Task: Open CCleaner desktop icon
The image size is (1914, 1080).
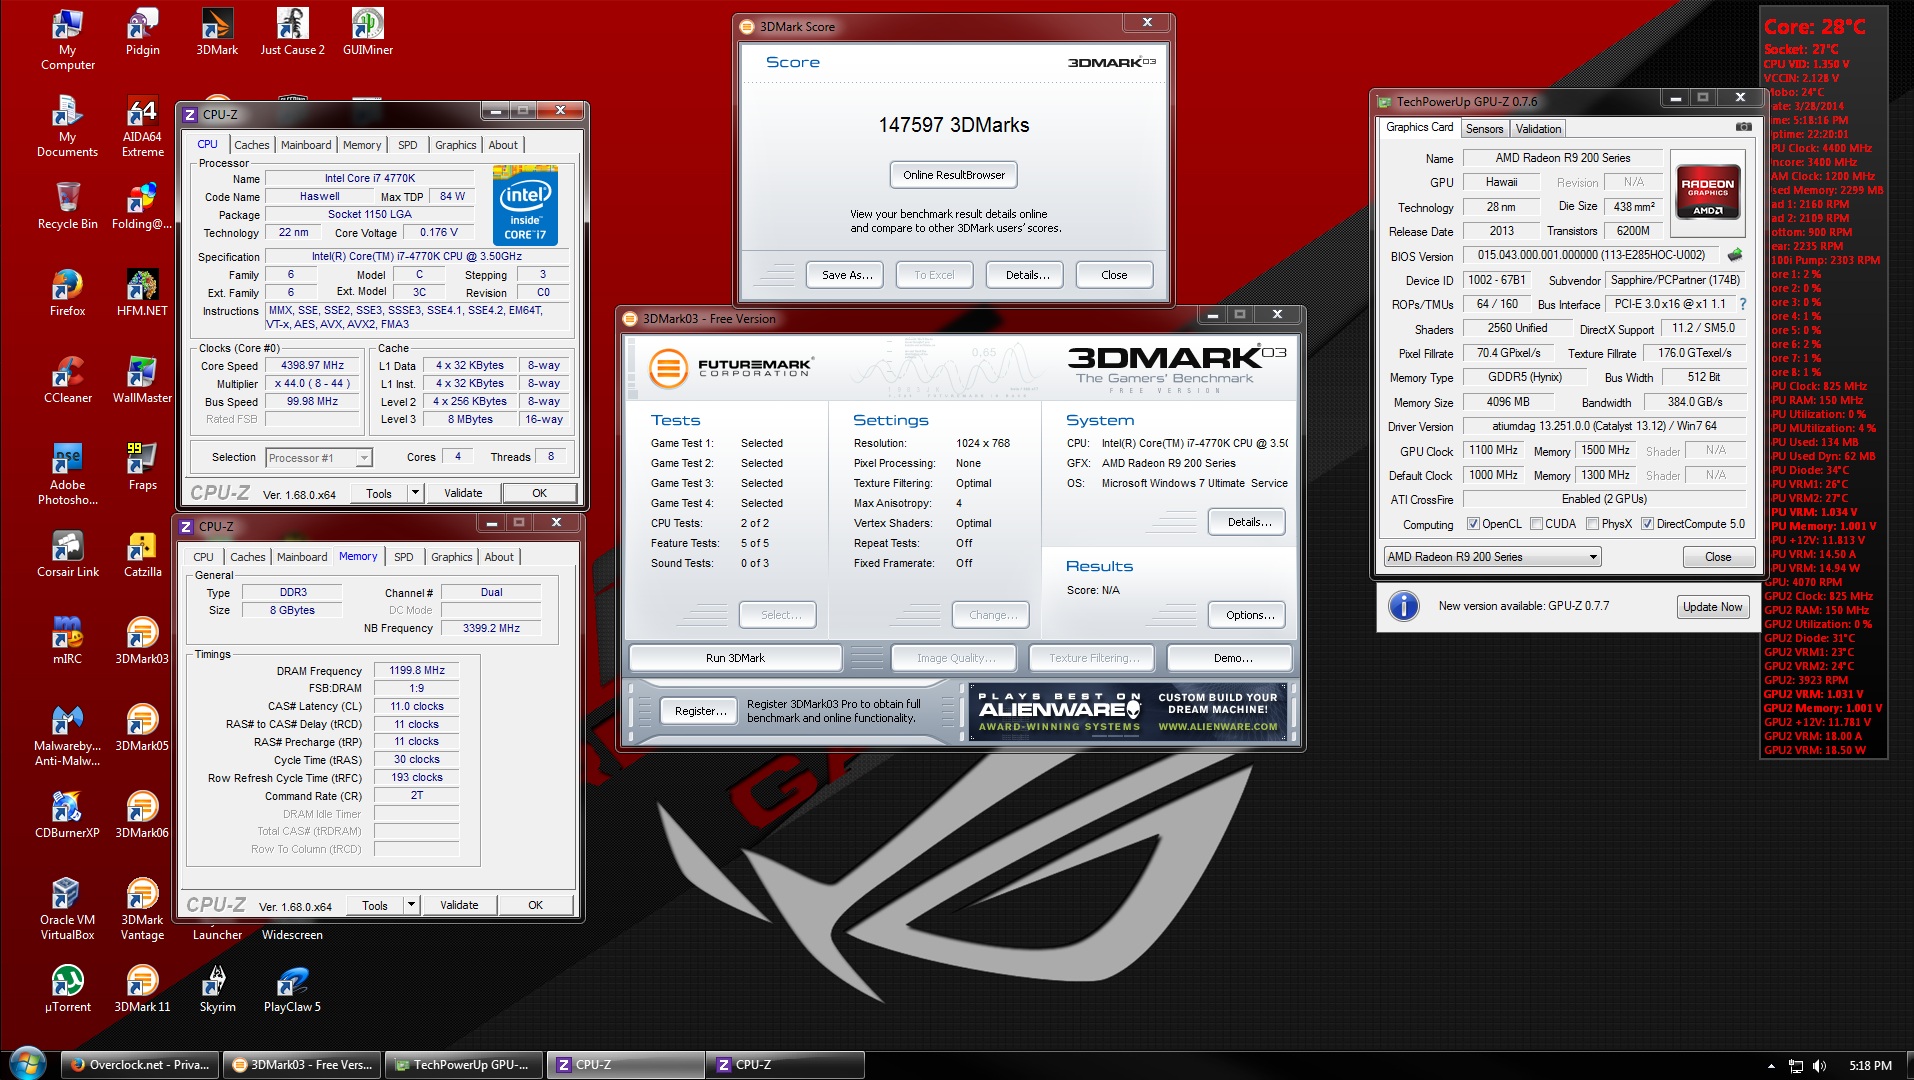Action: (x=67, y=380)
